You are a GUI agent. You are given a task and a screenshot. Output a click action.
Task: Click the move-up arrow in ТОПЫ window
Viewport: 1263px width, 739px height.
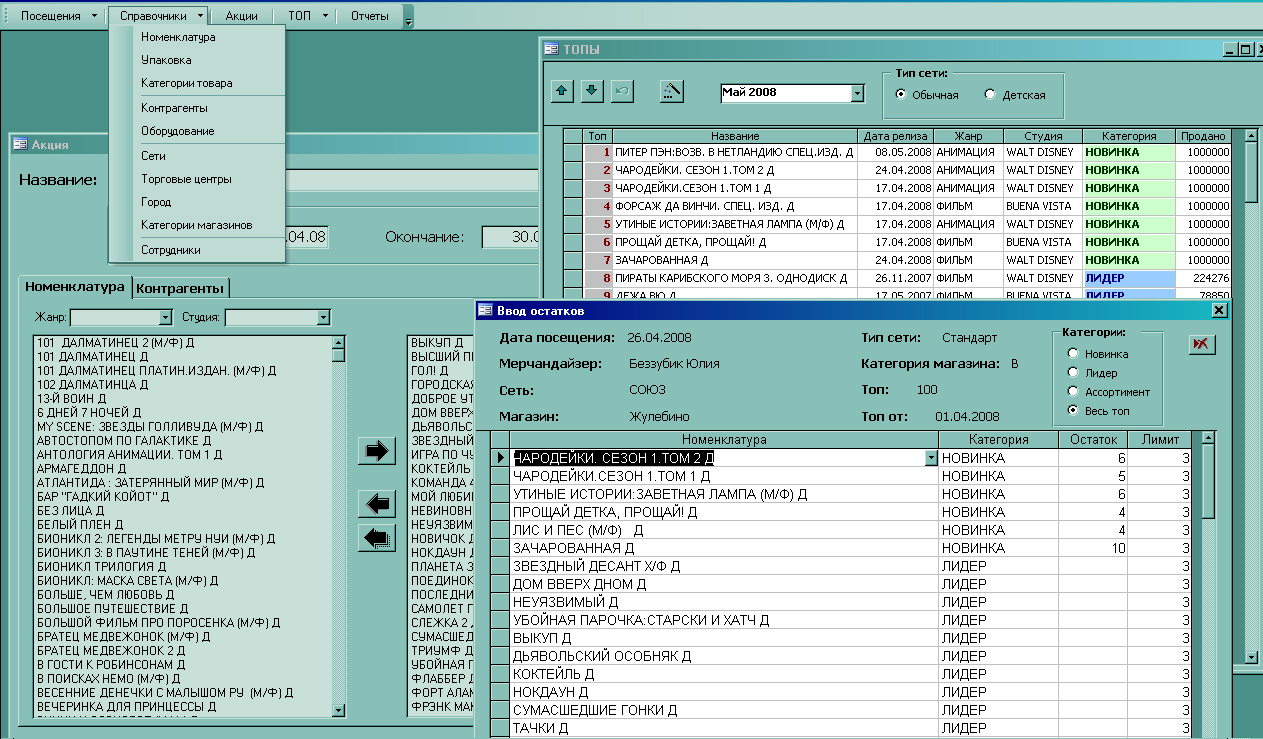(x=563, y=91)
